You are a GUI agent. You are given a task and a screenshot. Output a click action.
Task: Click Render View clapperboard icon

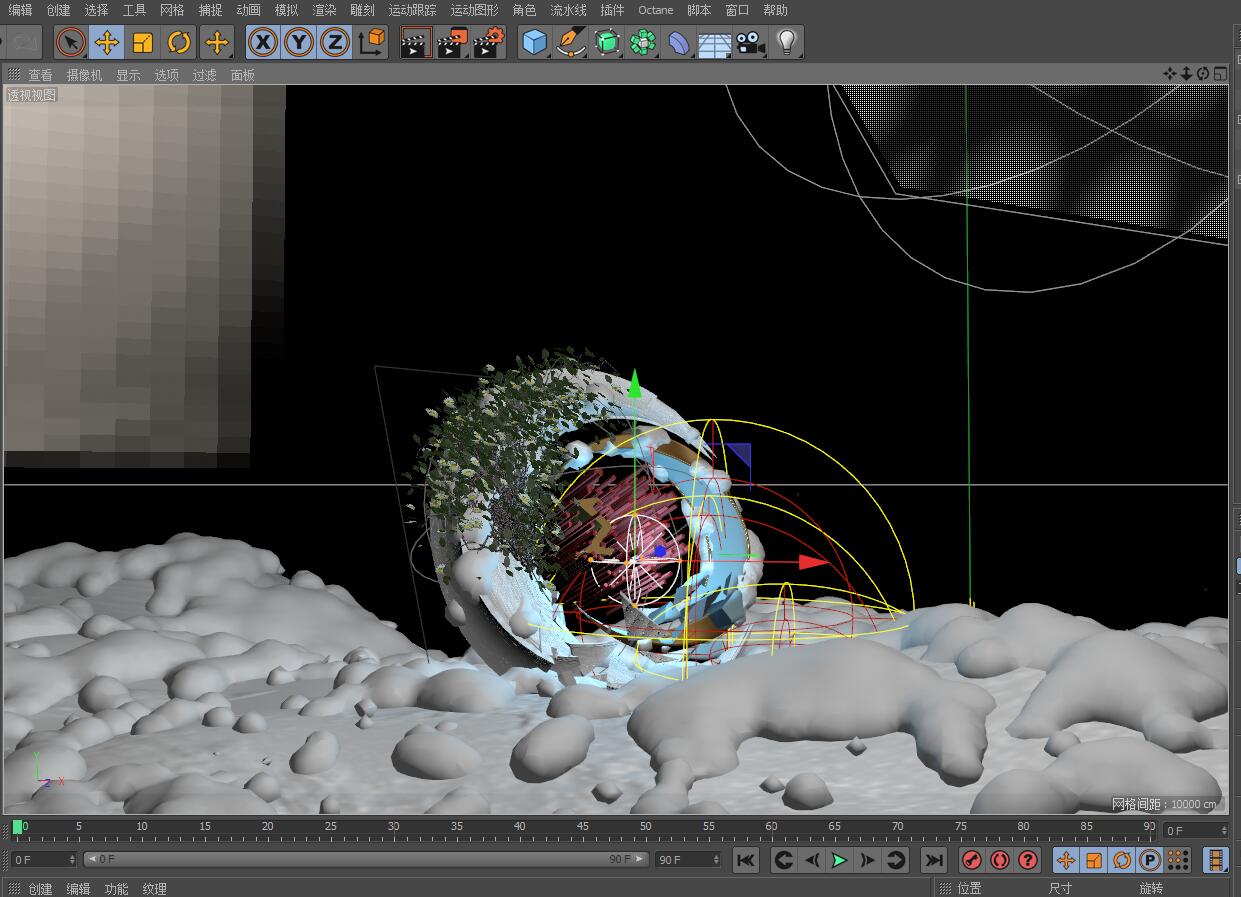(415, 42)
